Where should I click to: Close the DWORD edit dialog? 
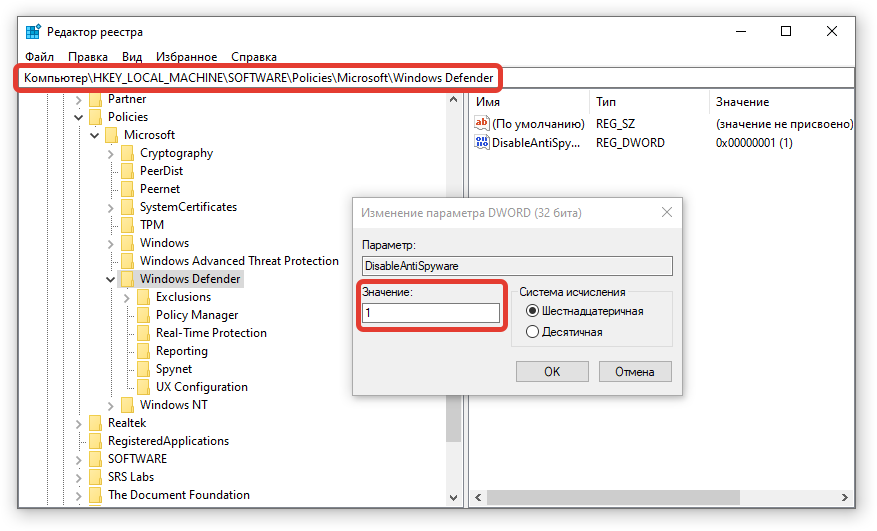click(666, 212)
